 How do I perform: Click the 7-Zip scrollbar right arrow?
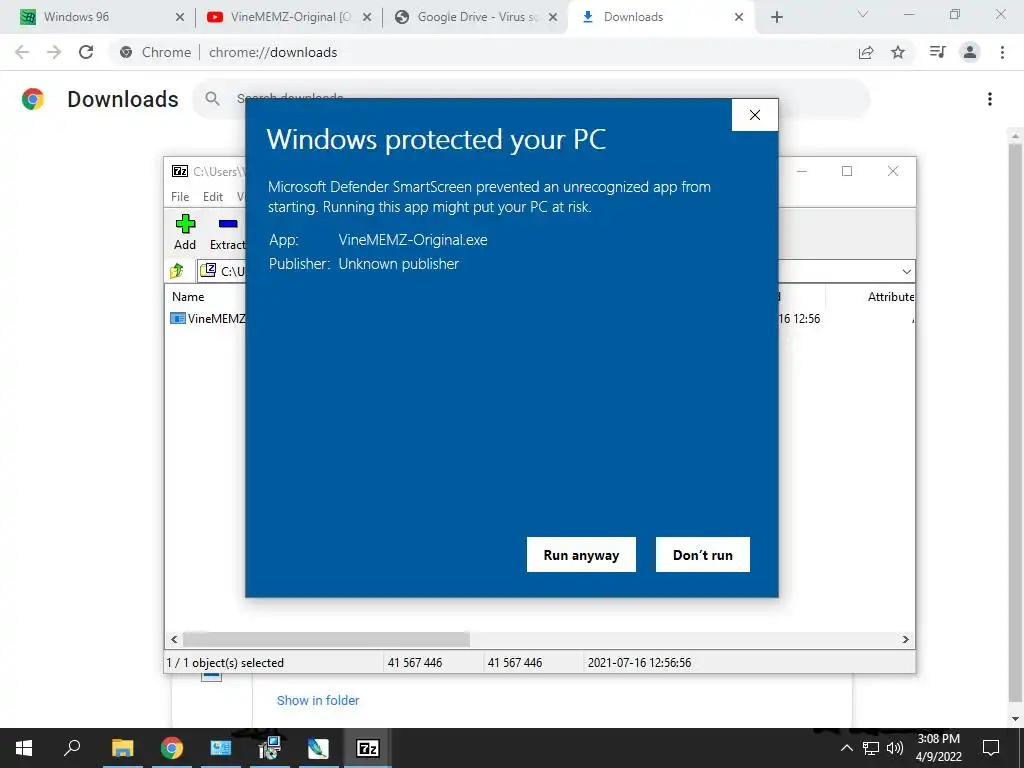[x=906, y=639]
